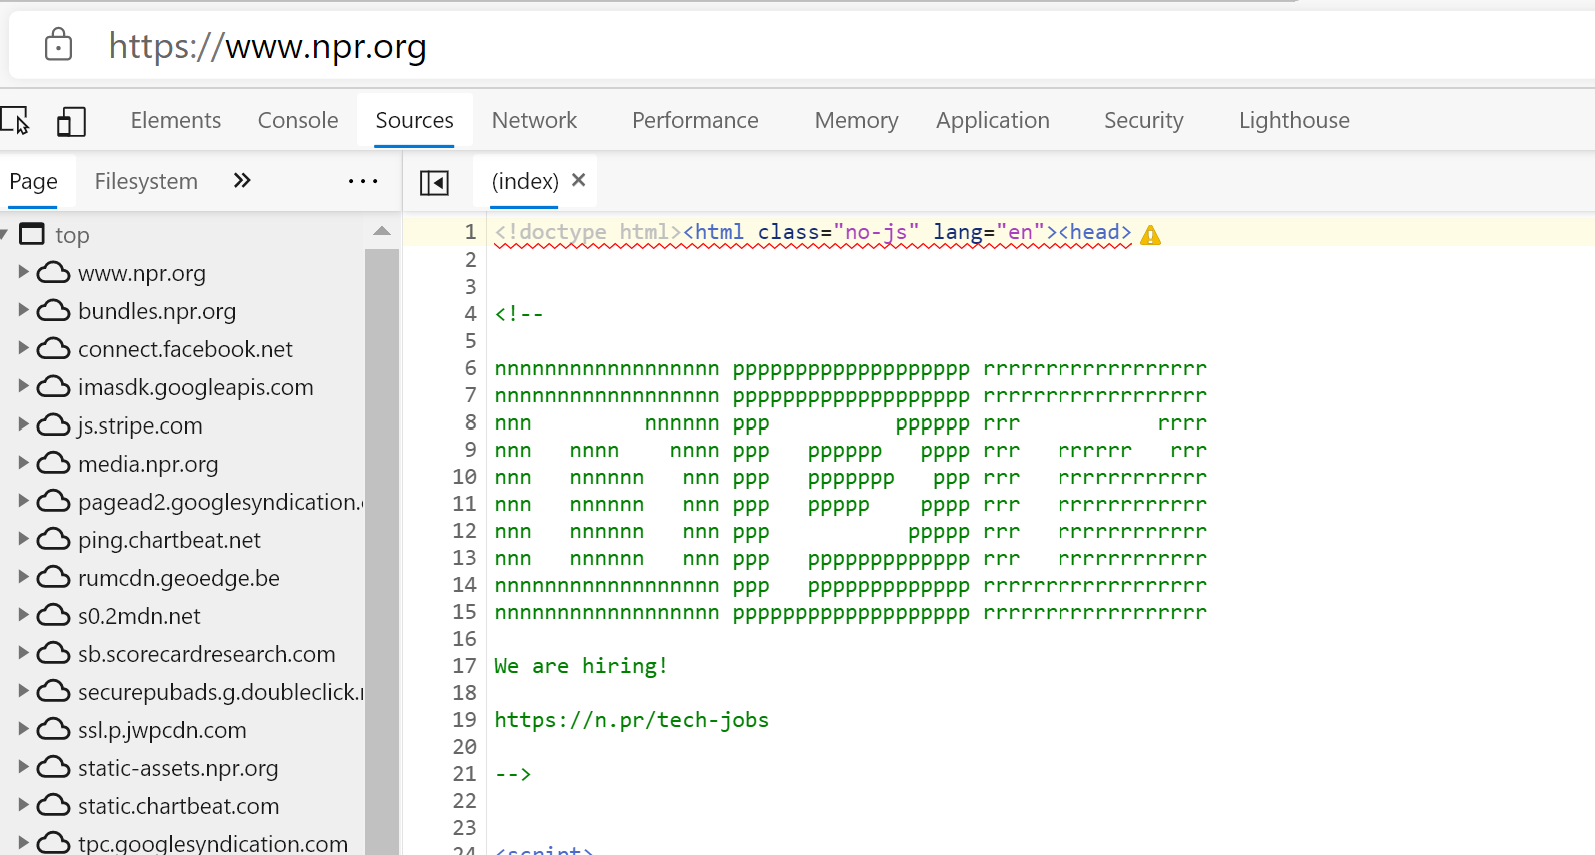The width and height of the screenshot is (1595, 855).
Task: Close the (index) file tab
Action: (578, 180)
